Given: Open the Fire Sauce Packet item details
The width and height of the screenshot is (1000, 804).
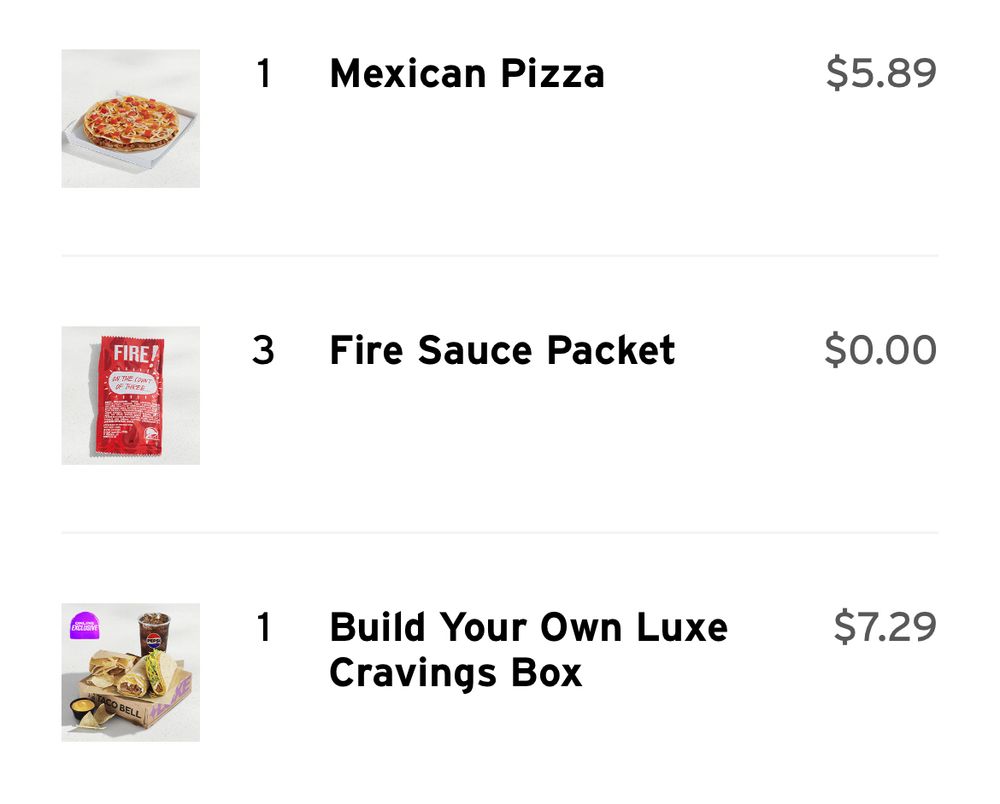Looking at the screenshot, I should (x=502, y=350).
